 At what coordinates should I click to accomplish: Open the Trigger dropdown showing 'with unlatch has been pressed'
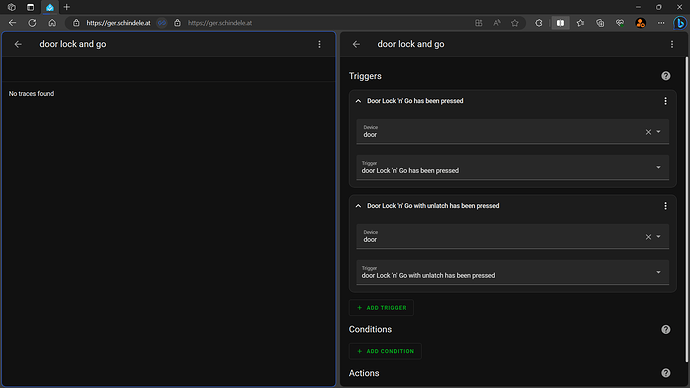click(x=512, y=272)
